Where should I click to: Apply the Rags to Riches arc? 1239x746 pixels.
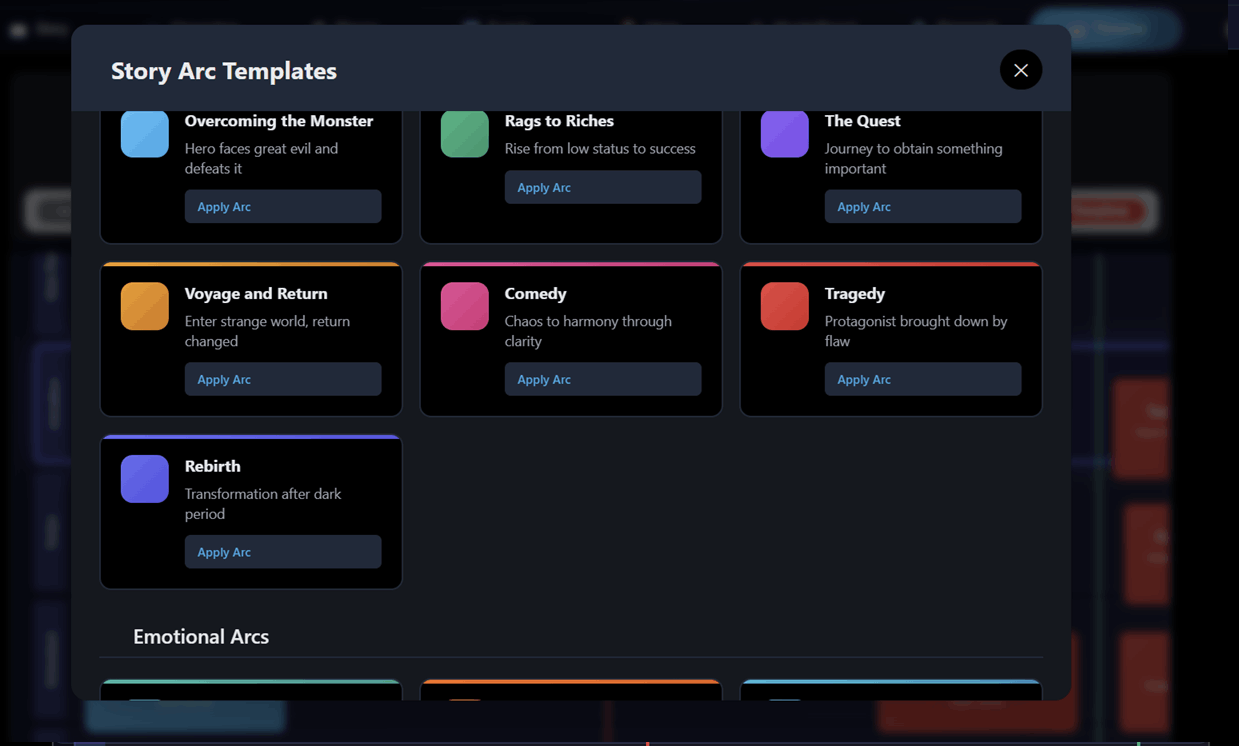pos(603,187)
